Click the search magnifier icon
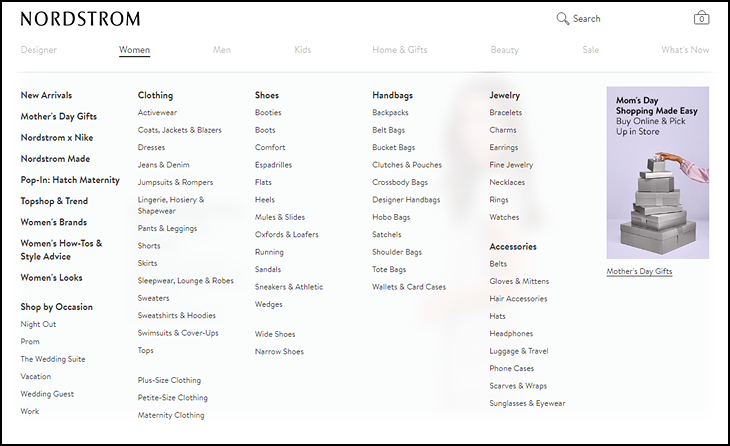The image size is (730, 446). [x=562, y=19]
